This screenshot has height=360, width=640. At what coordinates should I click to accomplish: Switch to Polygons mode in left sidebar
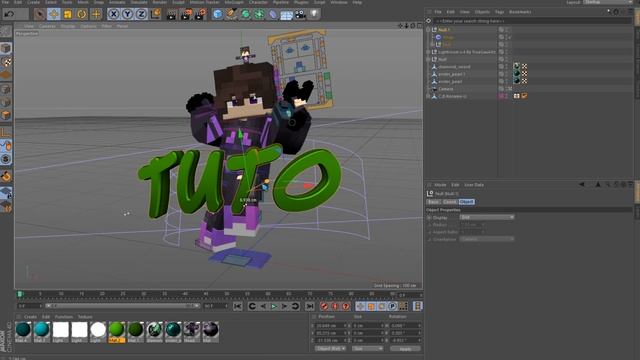6,115
